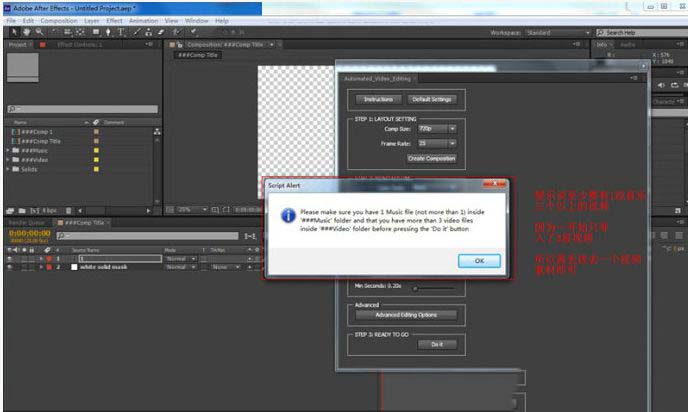The height and width of the screenshot is (412, 688).
Task: Open script Instructions button
Action: click(x=378, y=100)
